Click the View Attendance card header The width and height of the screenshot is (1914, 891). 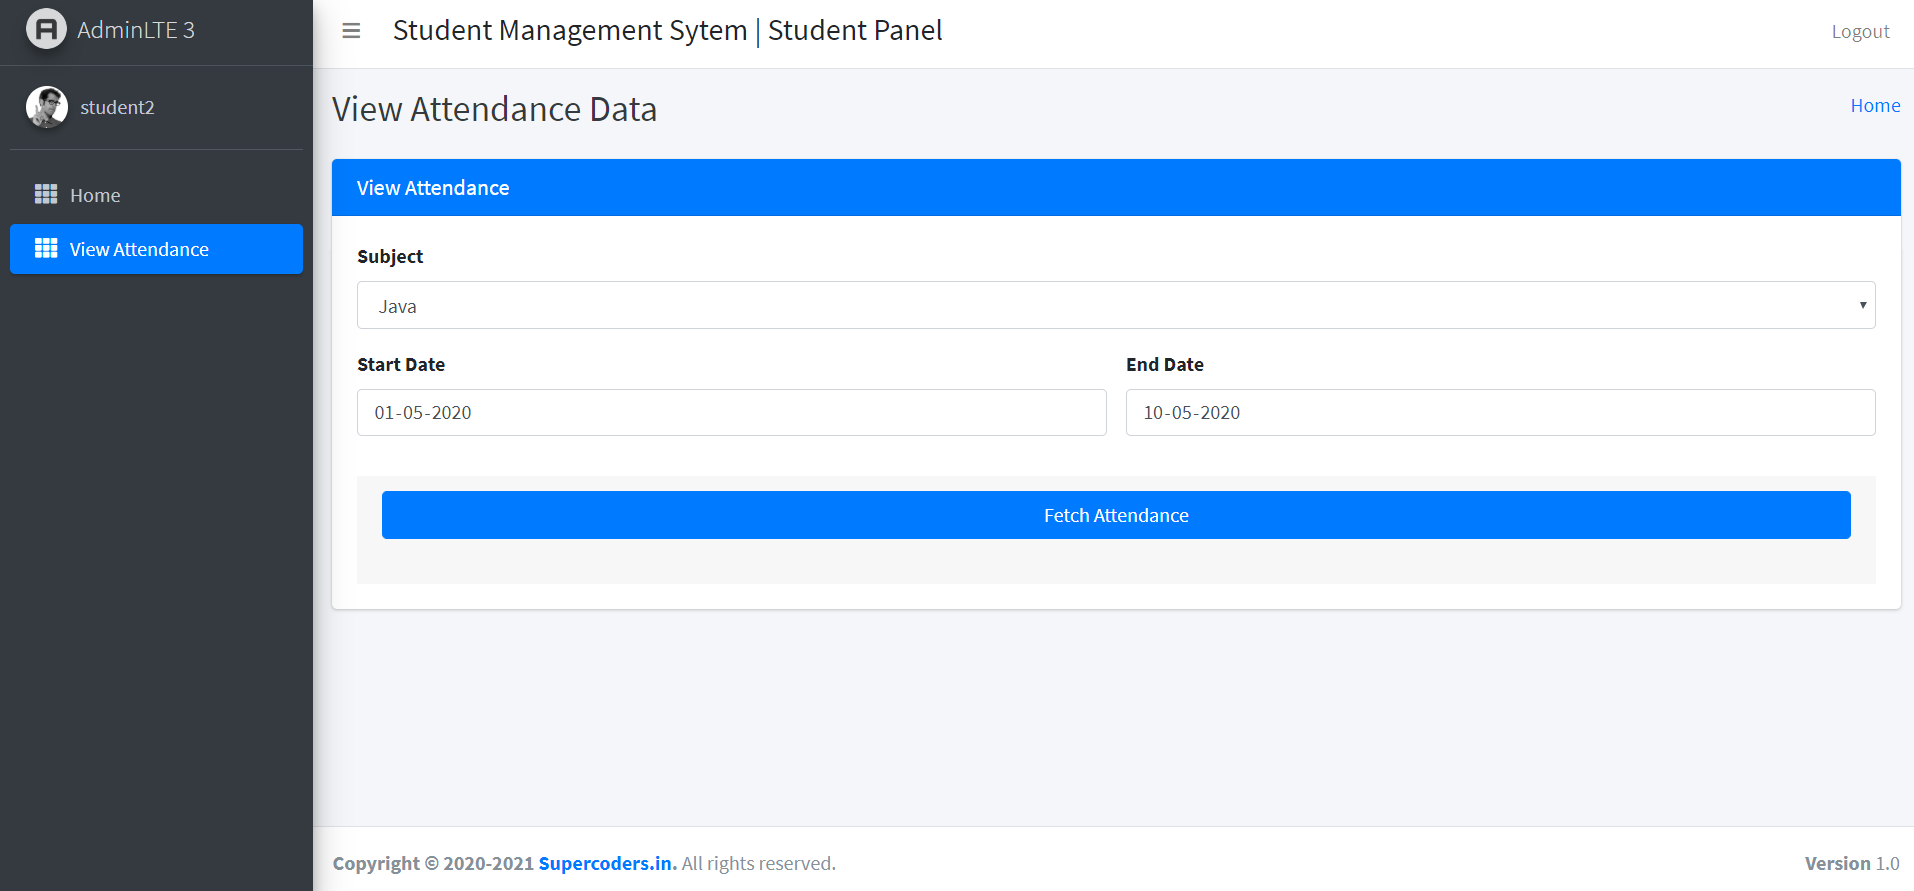pos(1116,188)
